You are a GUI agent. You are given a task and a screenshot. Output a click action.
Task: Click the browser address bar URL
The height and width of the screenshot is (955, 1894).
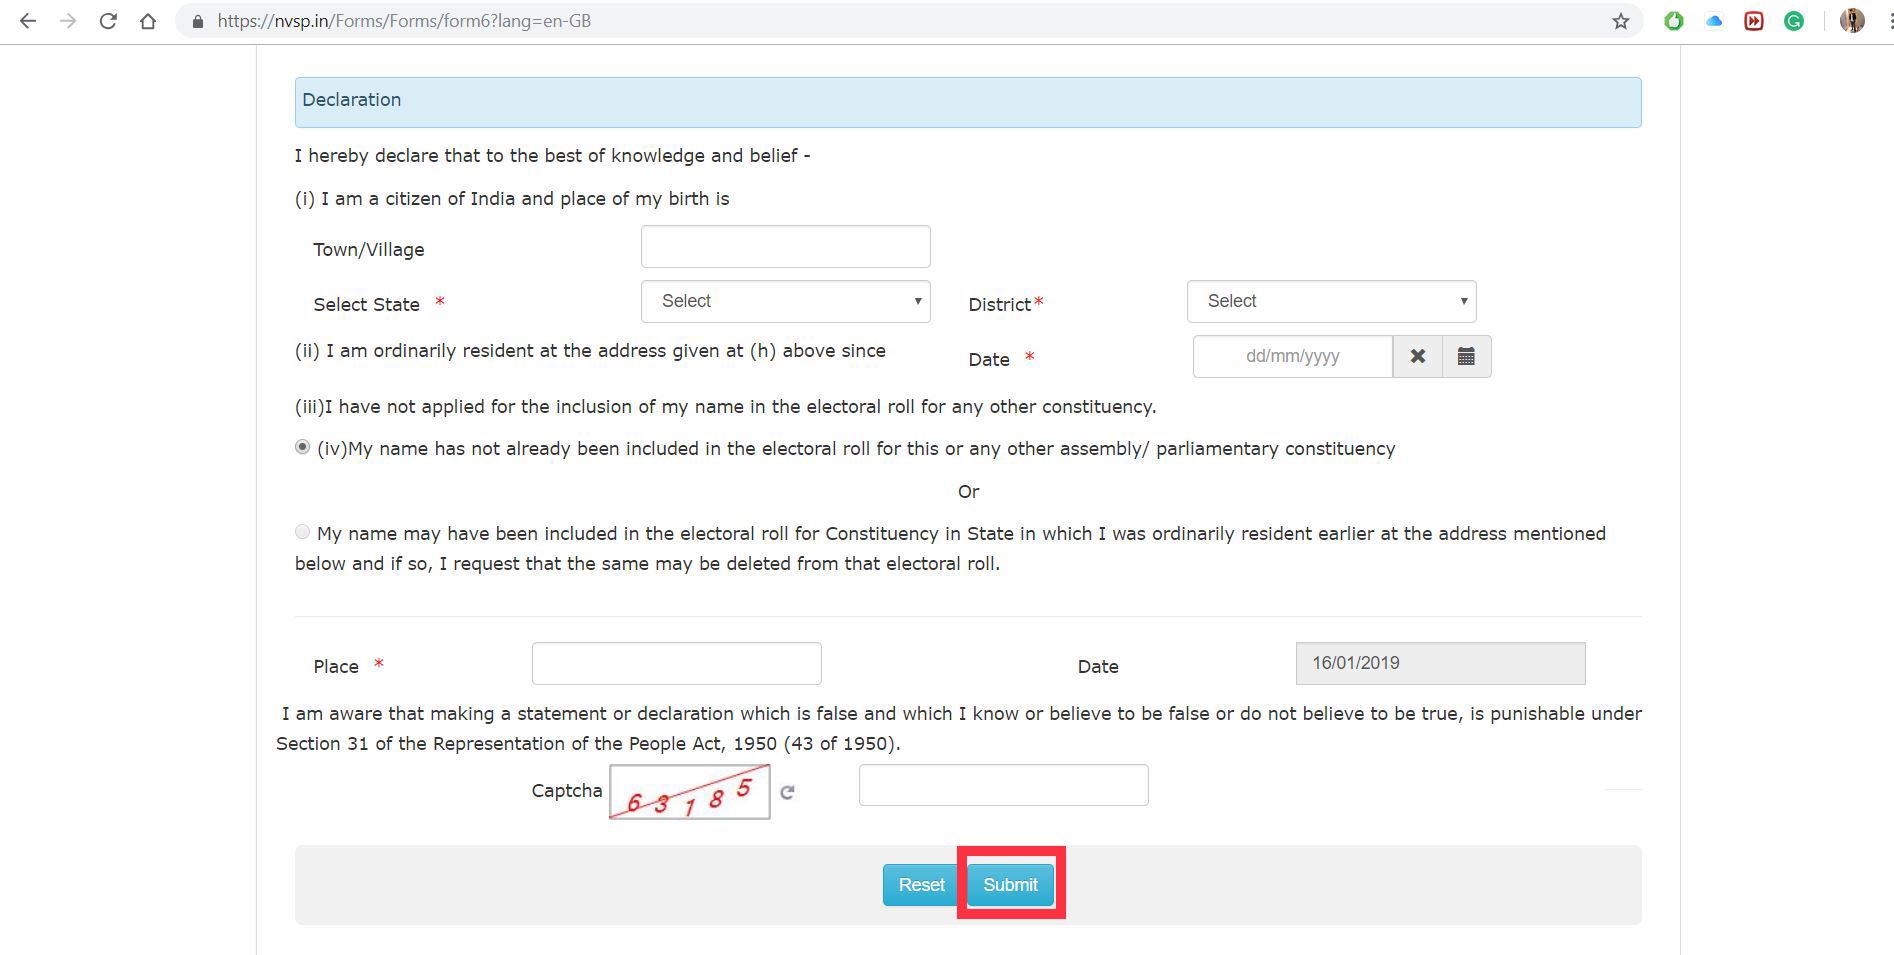404,21
